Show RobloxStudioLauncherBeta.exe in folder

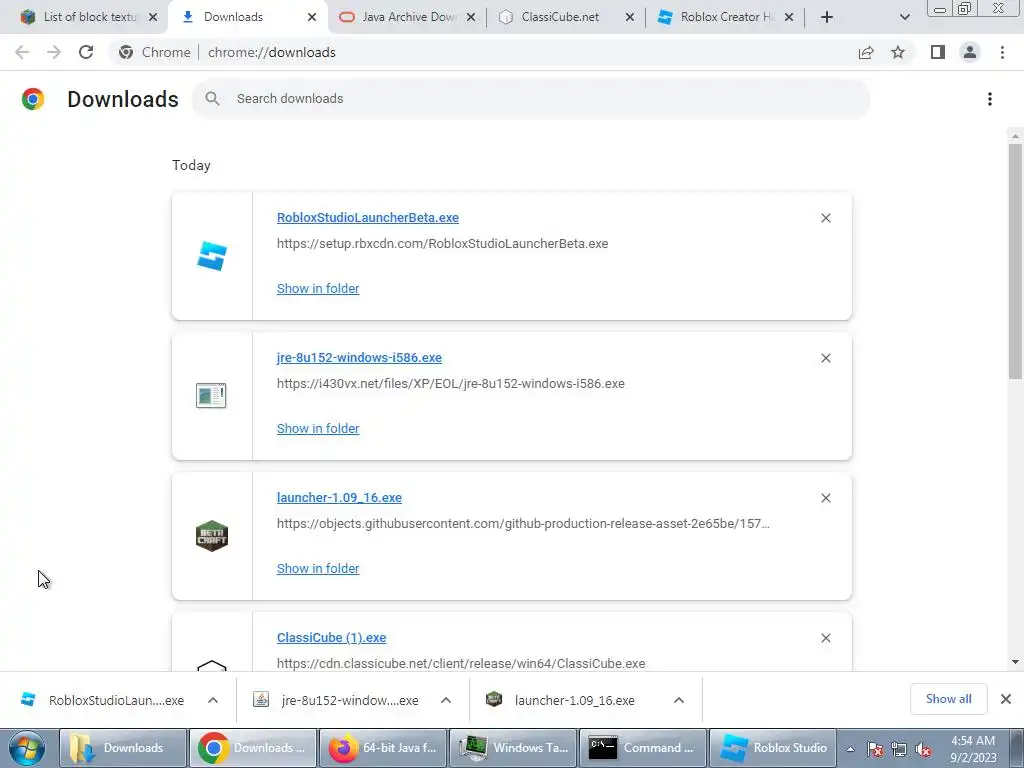(x=318, y=289)
